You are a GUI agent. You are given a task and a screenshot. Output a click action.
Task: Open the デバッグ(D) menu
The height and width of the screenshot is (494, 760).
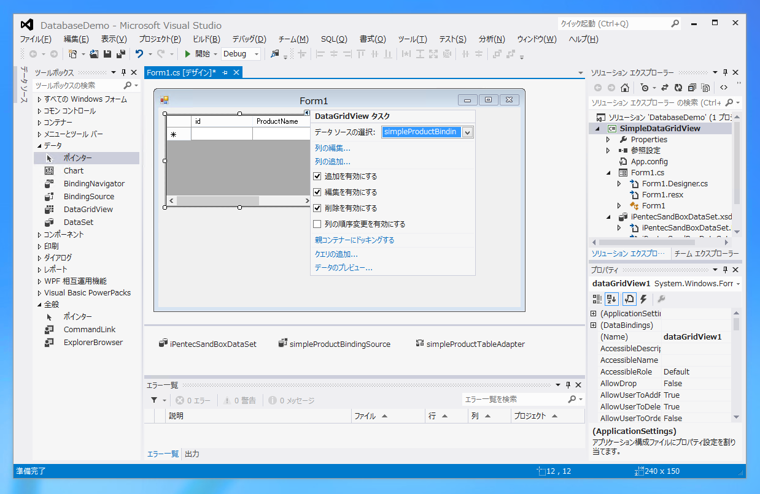coord(249,39)
